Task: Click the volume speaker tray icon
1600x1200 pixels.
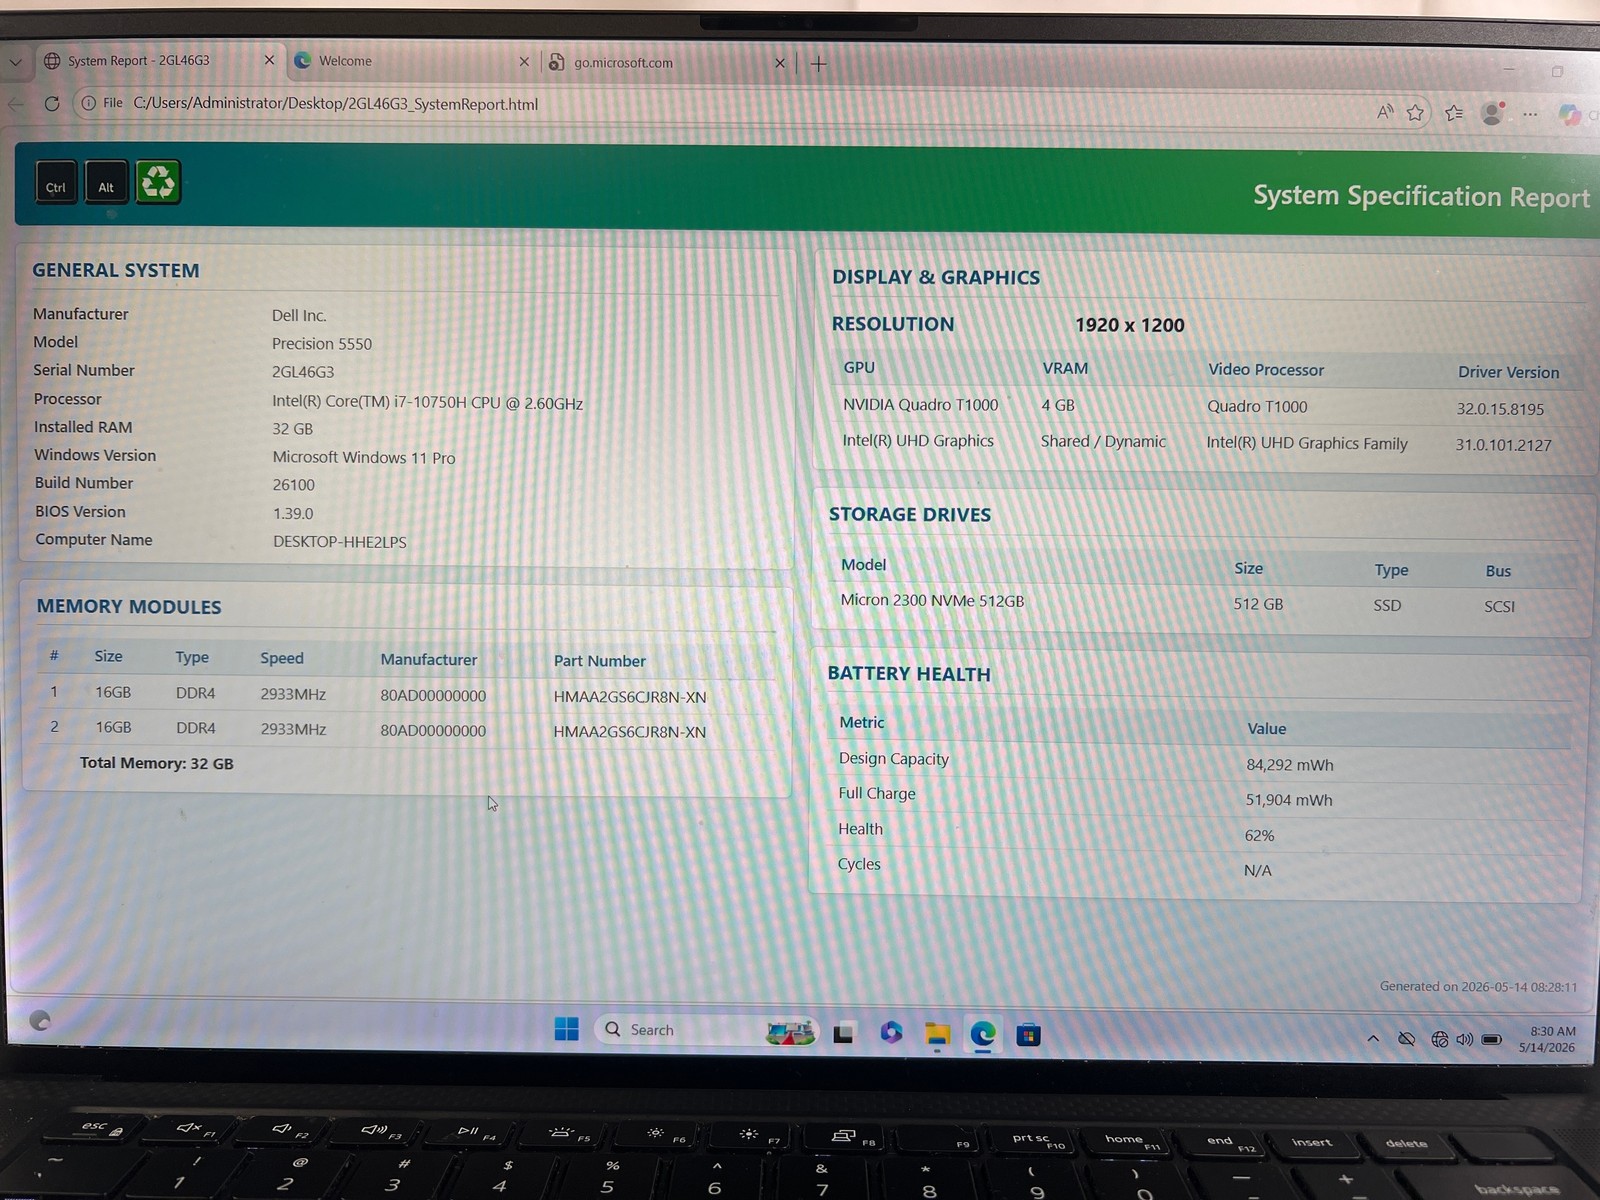Action: point(1464,1040)
